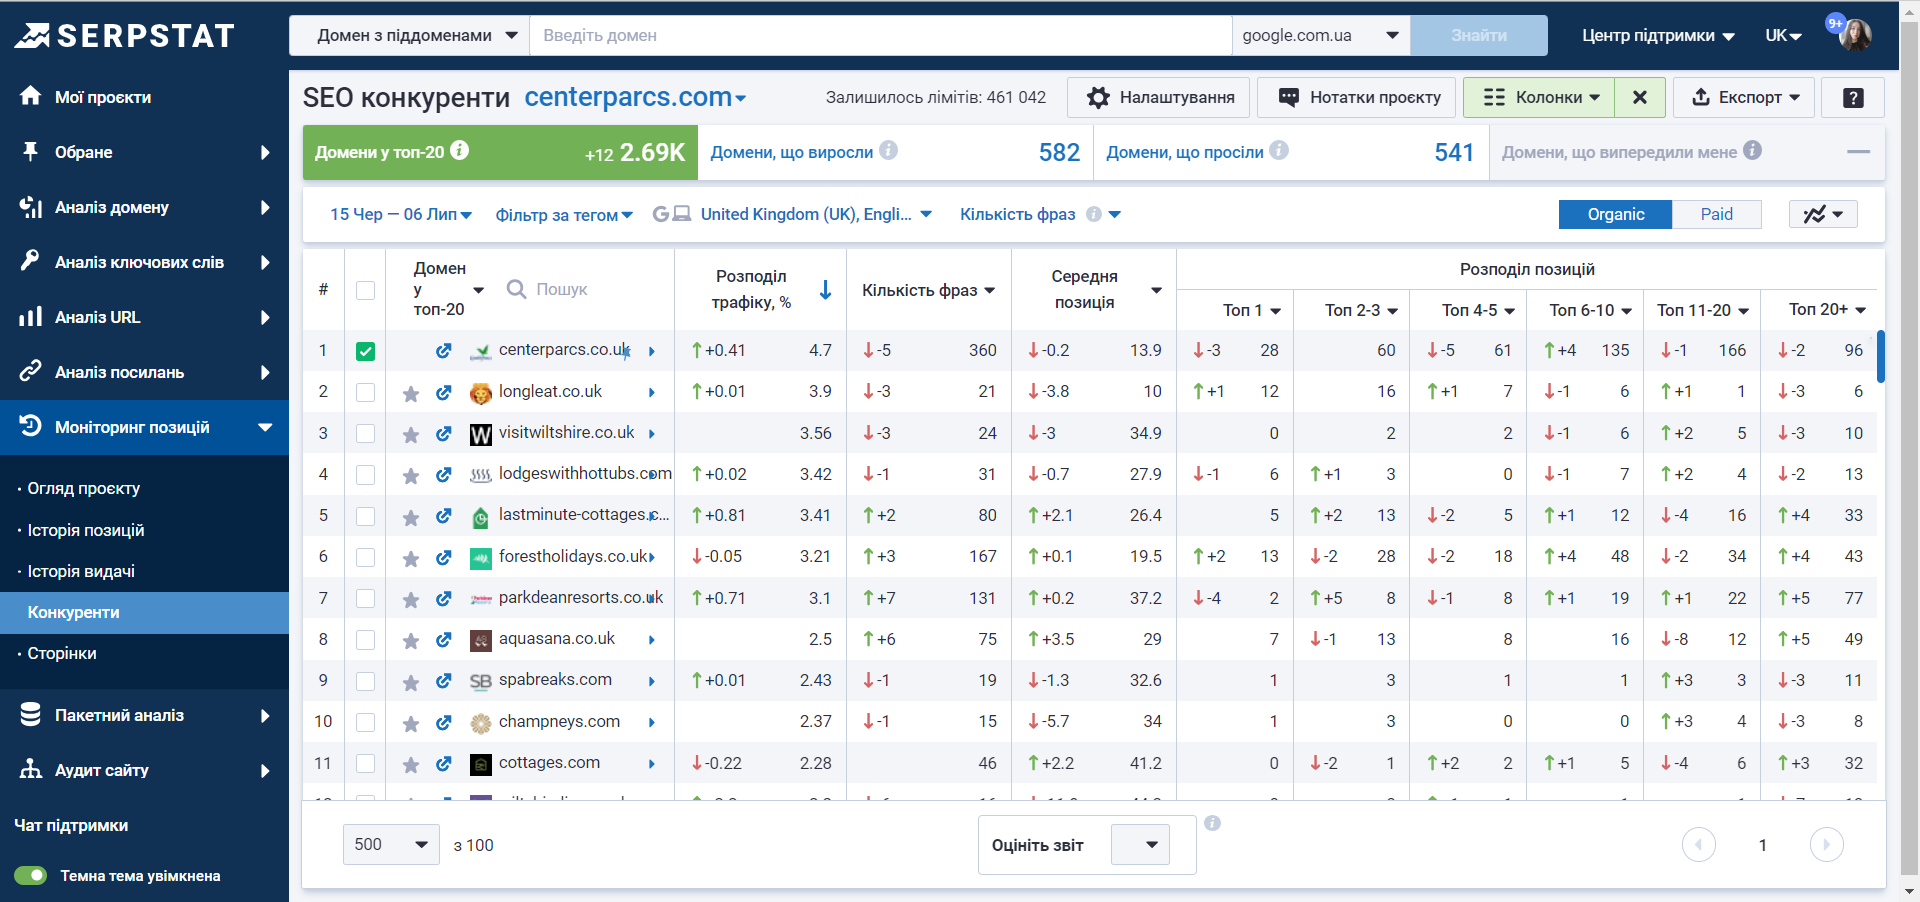
Task: Open Огляд проєкту submenu item
Action: (83, 489)
